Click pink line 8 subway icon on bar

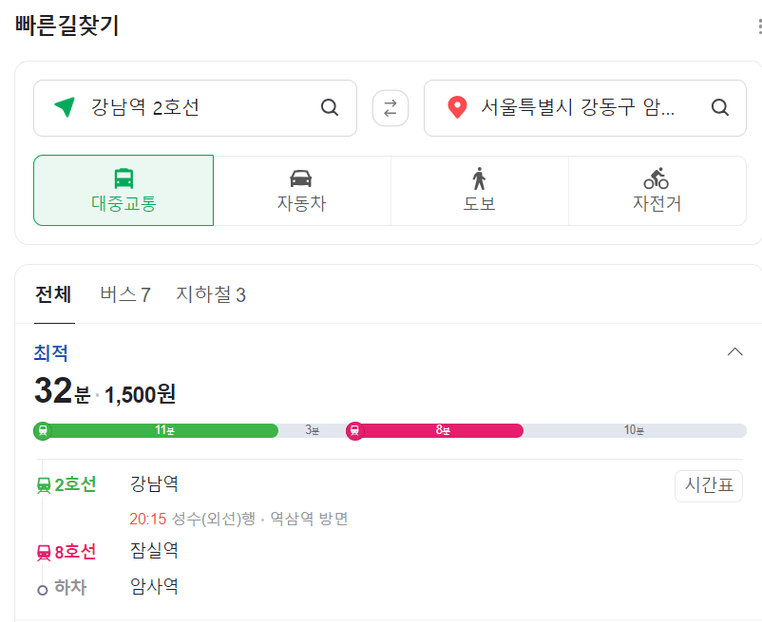355,431
